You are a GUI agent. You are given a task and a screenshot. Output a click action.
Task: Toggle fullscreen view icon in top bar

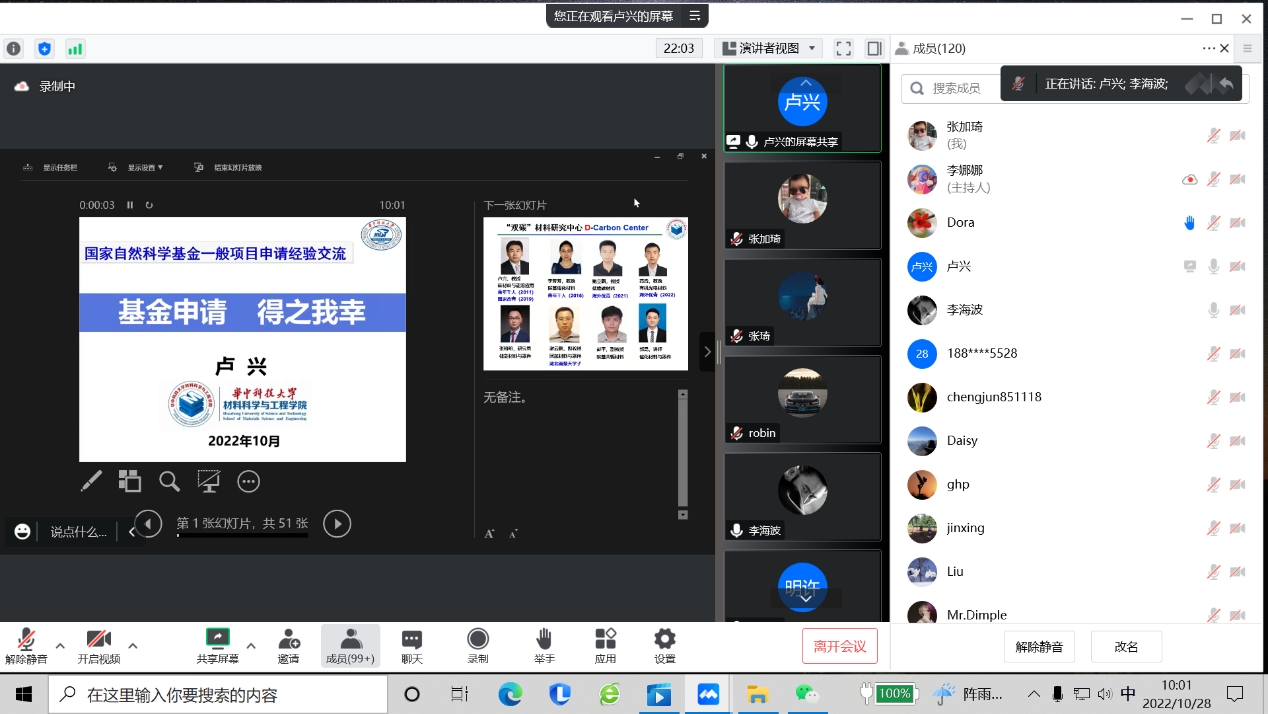click(843, 48)
